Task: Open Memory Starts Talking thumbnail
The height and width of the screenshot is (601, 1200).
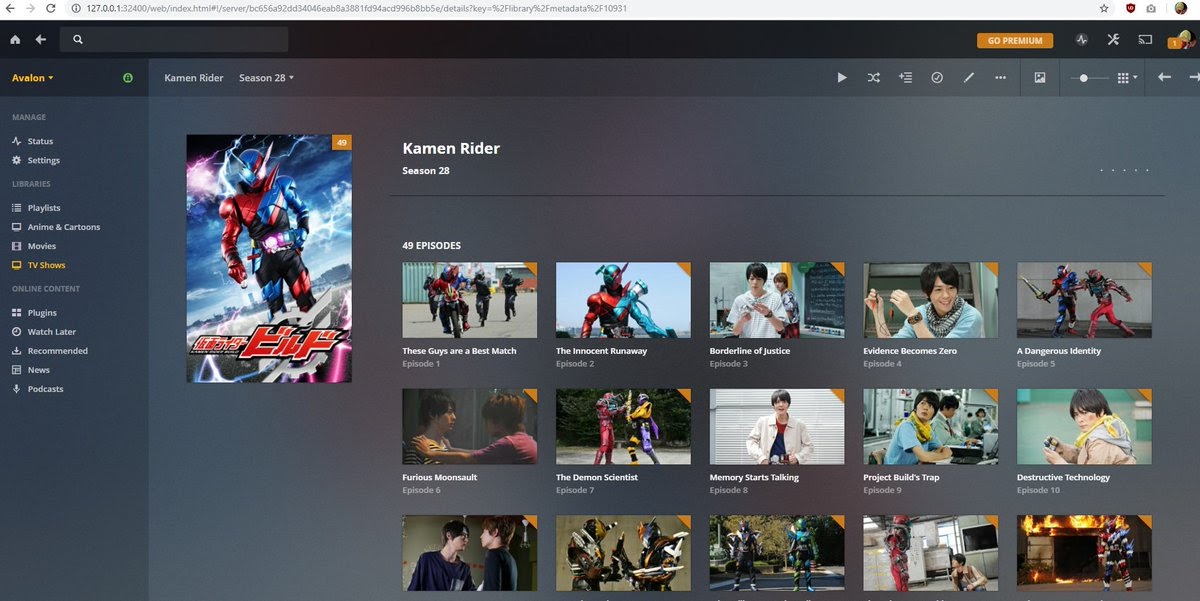Action: [x=777, y=427]
